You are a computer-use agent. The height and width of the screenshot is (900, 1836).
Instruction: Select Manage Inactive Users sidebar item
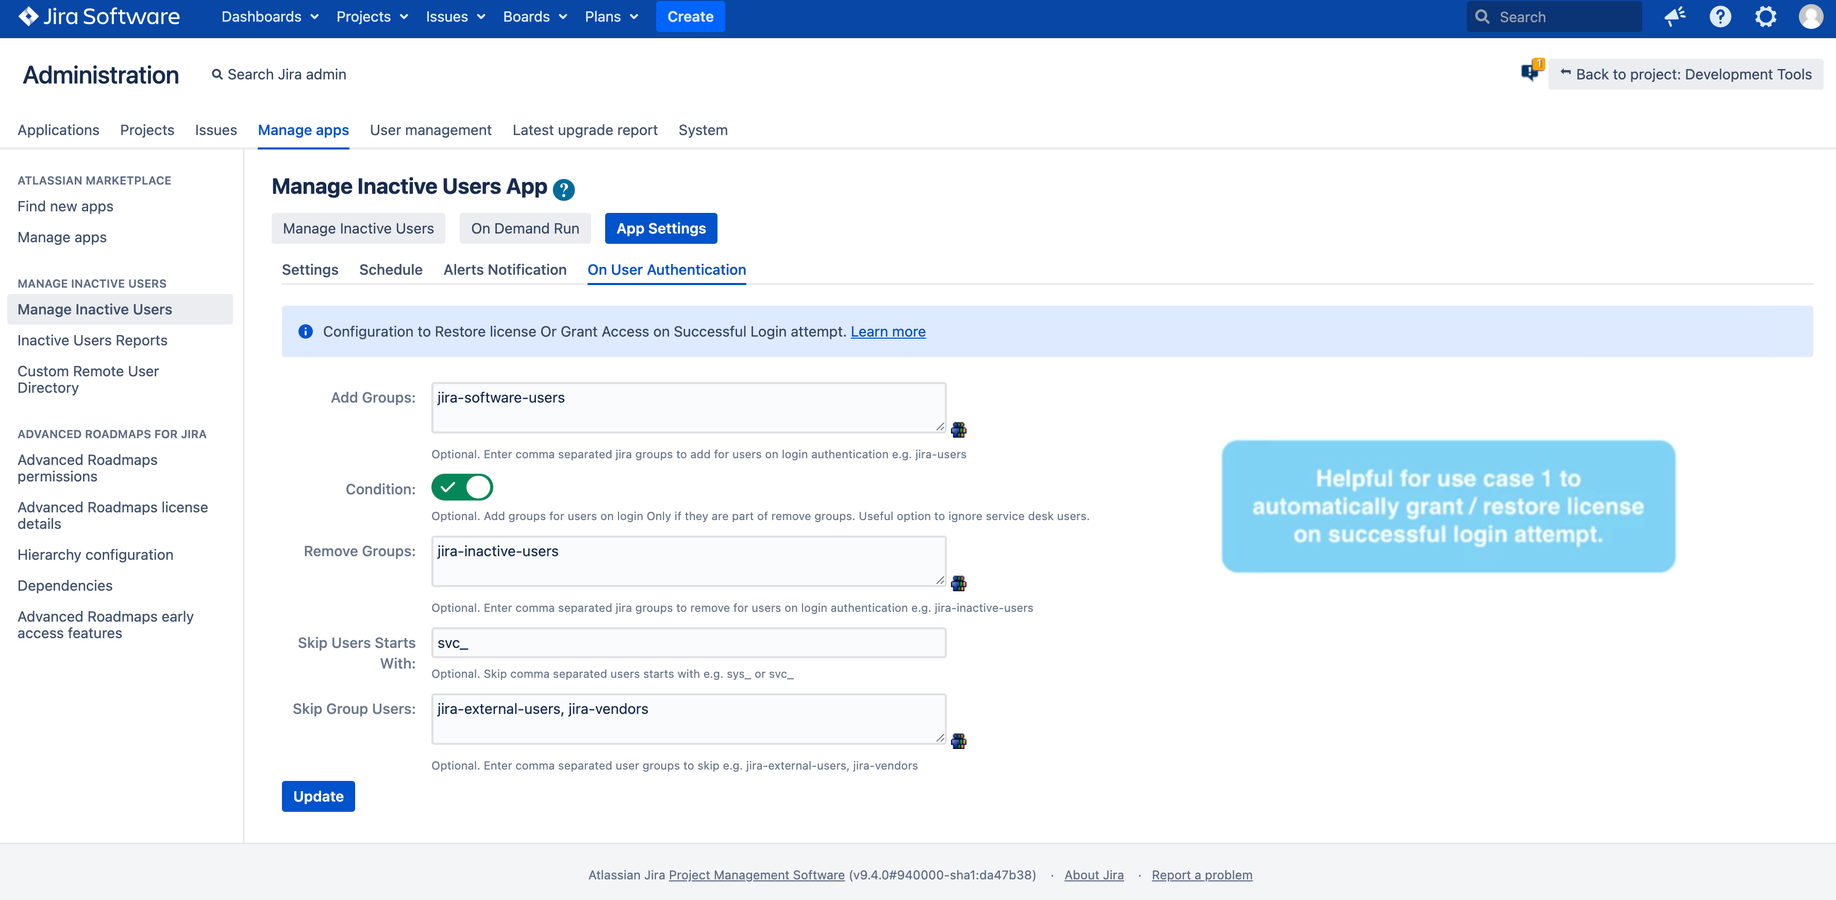(x=120, y=309)
